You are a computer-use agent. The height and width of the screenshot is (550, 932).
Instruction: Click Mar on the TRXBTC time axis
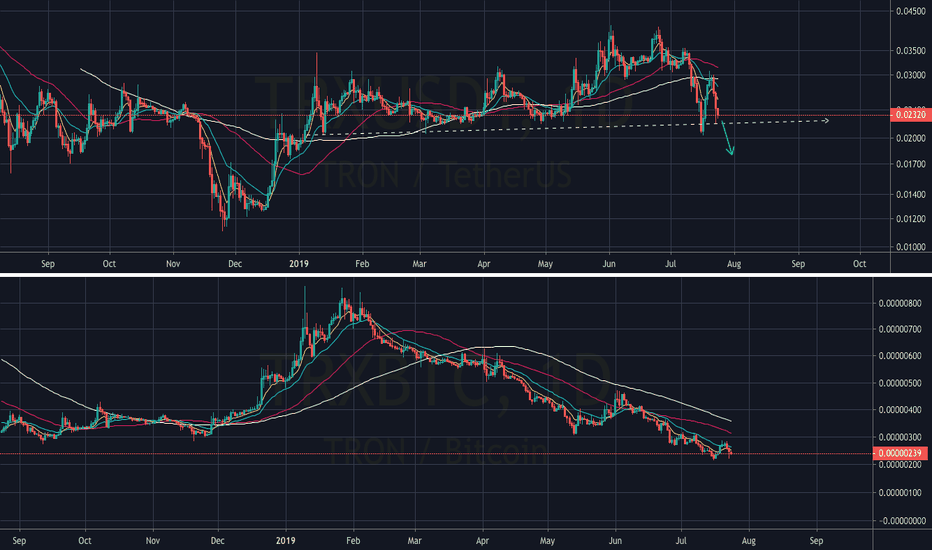tap(414, 540)
